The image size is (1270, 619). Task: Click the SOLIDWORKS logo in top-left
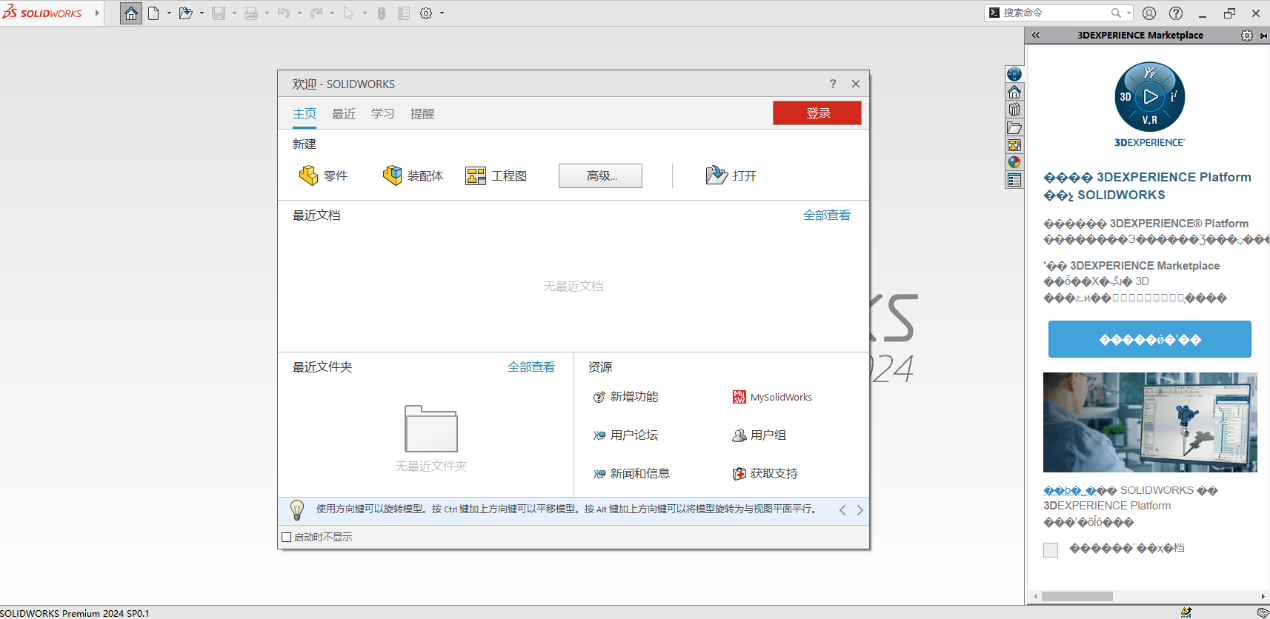point(44,13)
